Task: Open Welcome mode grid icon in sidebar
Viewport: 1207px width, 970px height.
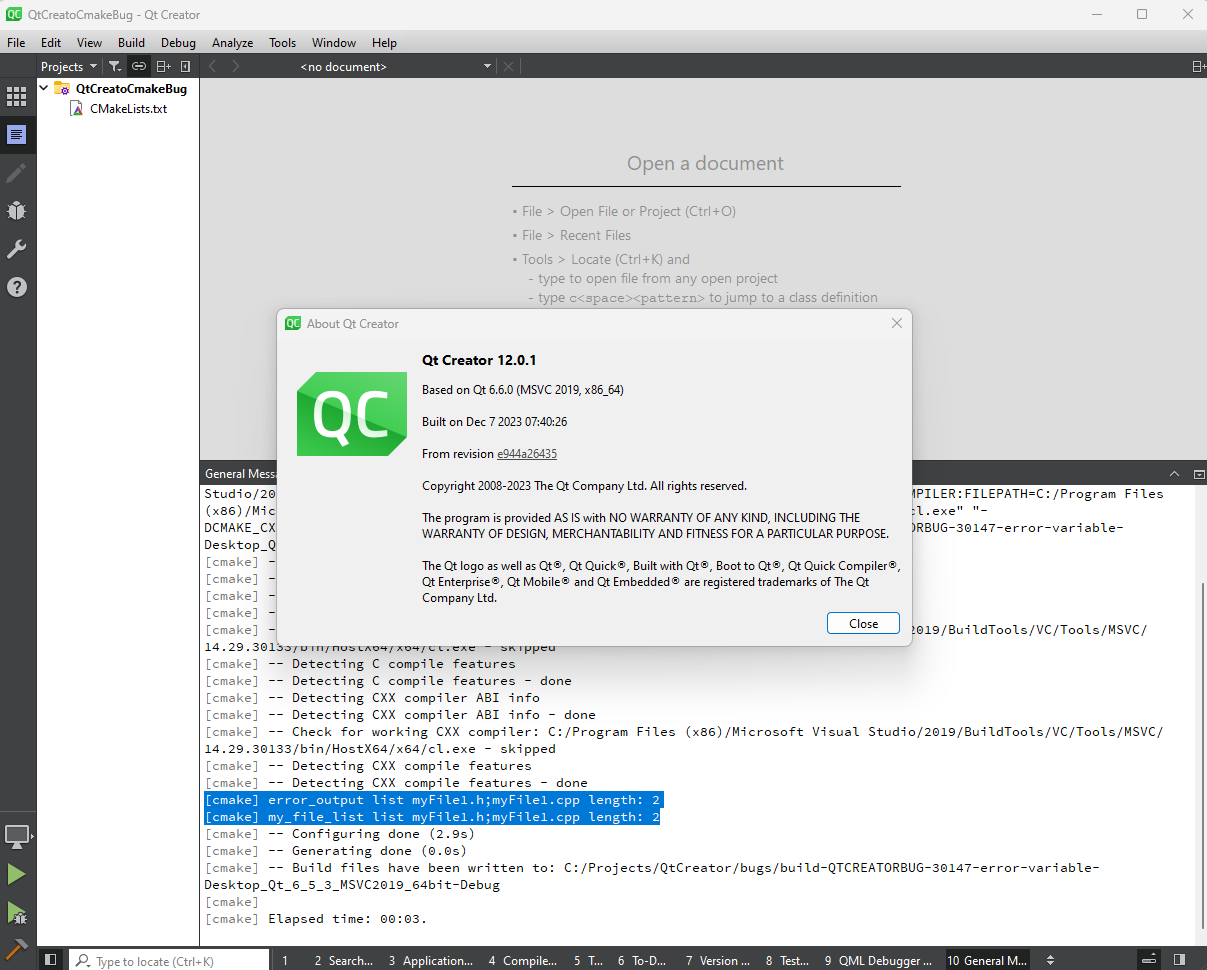Action: point(17,97)
